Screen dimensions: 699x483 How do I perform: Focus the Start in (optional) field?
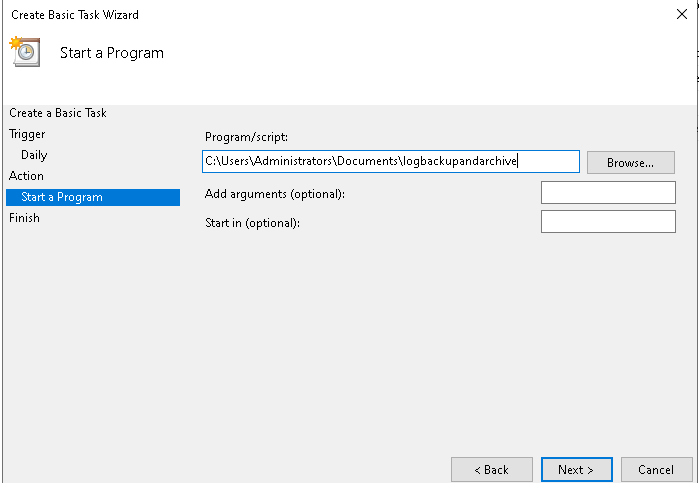[608, 221]
